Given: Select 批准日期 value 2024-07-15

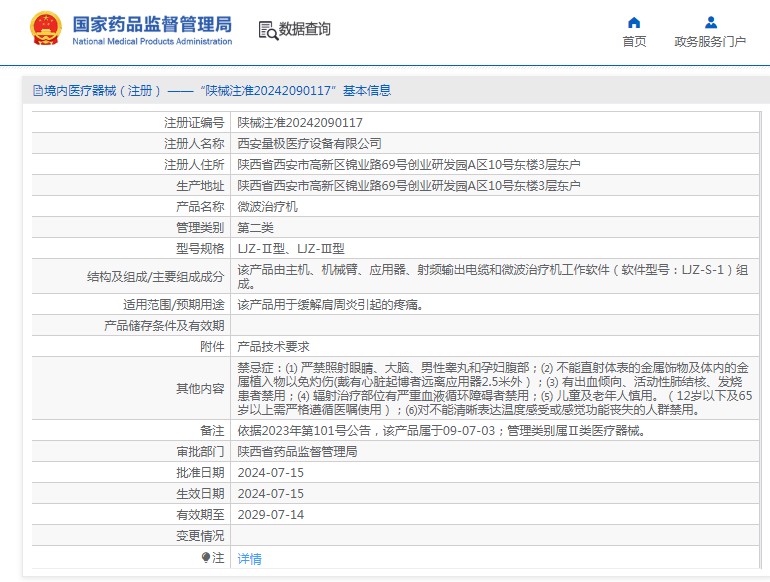Looking at the screenshot, I should [x=271, y=473].
